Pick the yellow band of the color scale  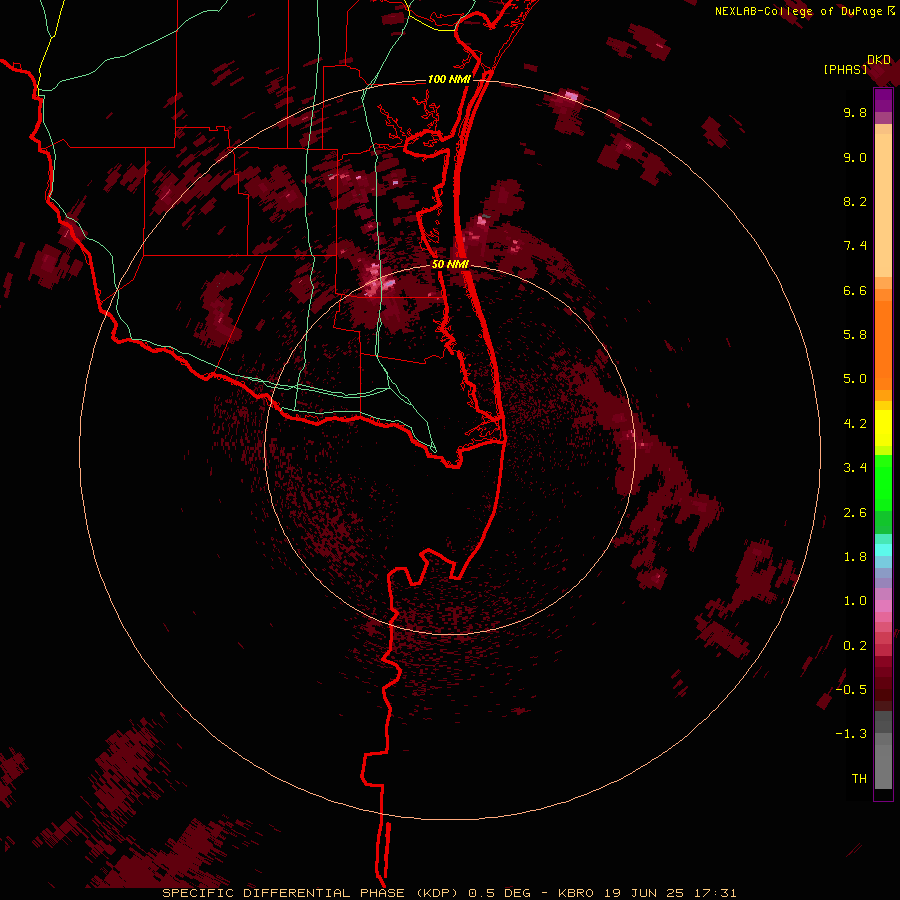pyautogui.click(x=883, y=428)
